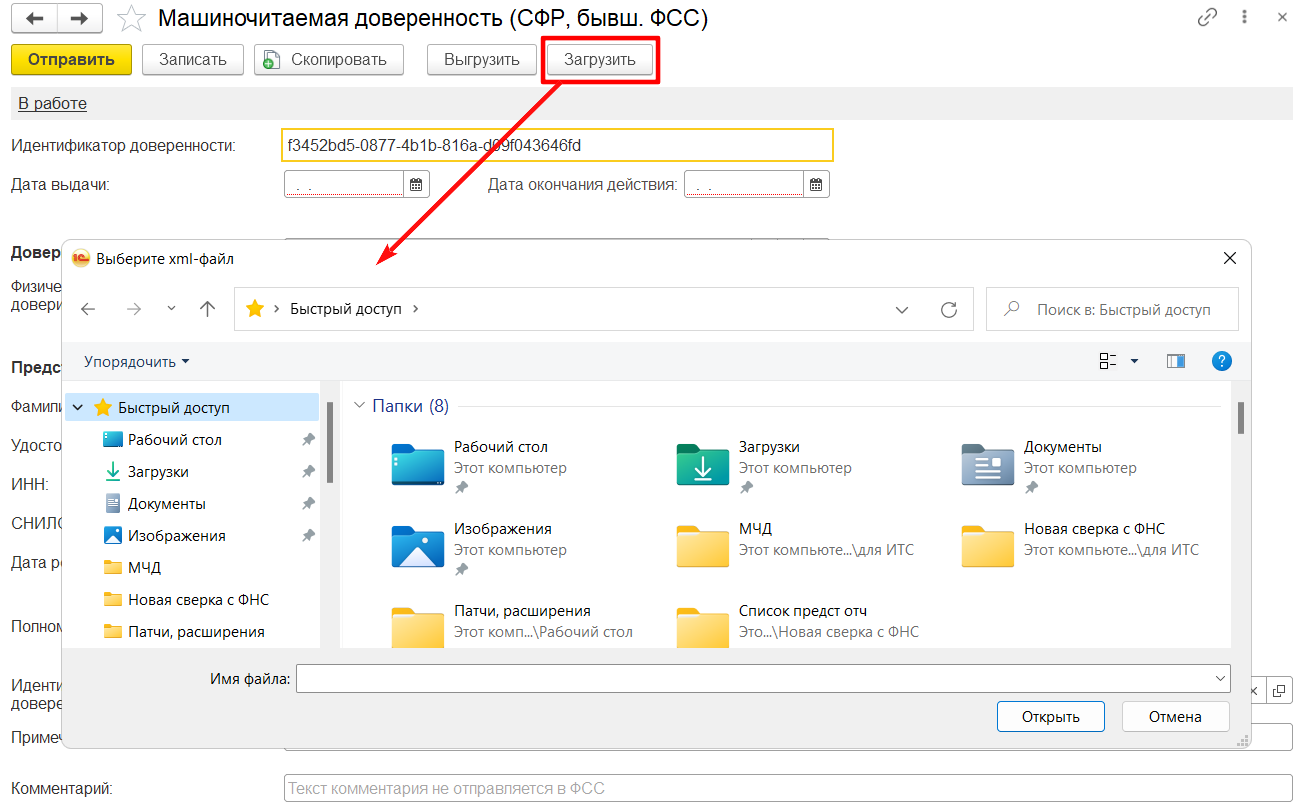Click the Идентификатор доверенности field
This screenshot has height=812, width=1305.
[558, 145]
